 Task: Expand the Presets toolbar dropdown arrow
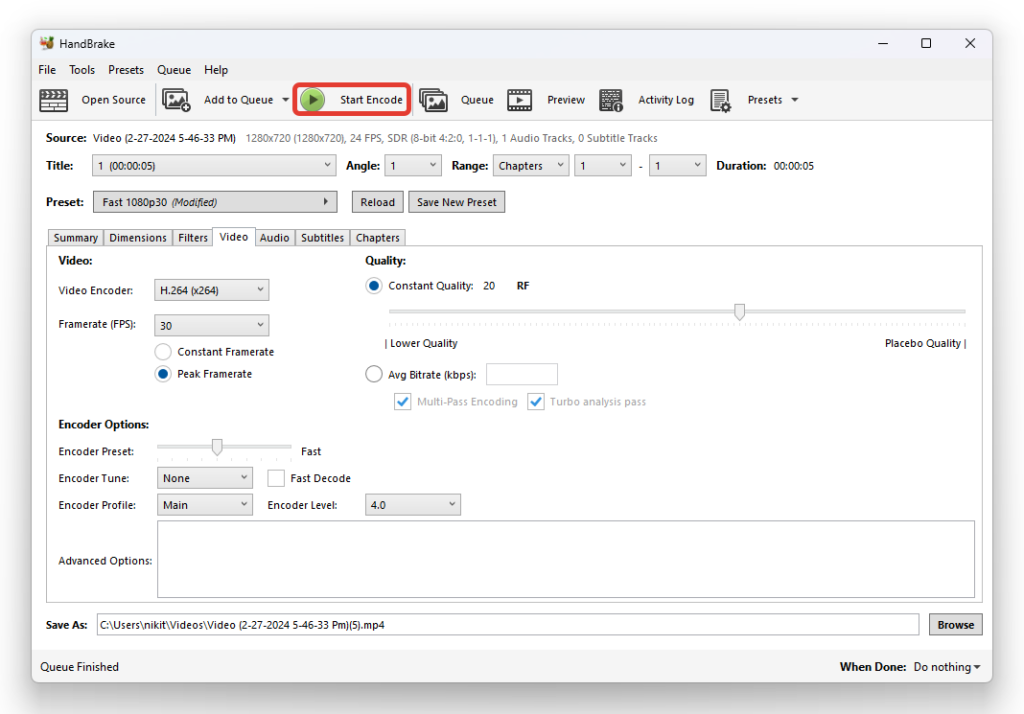tap(795, 100)
